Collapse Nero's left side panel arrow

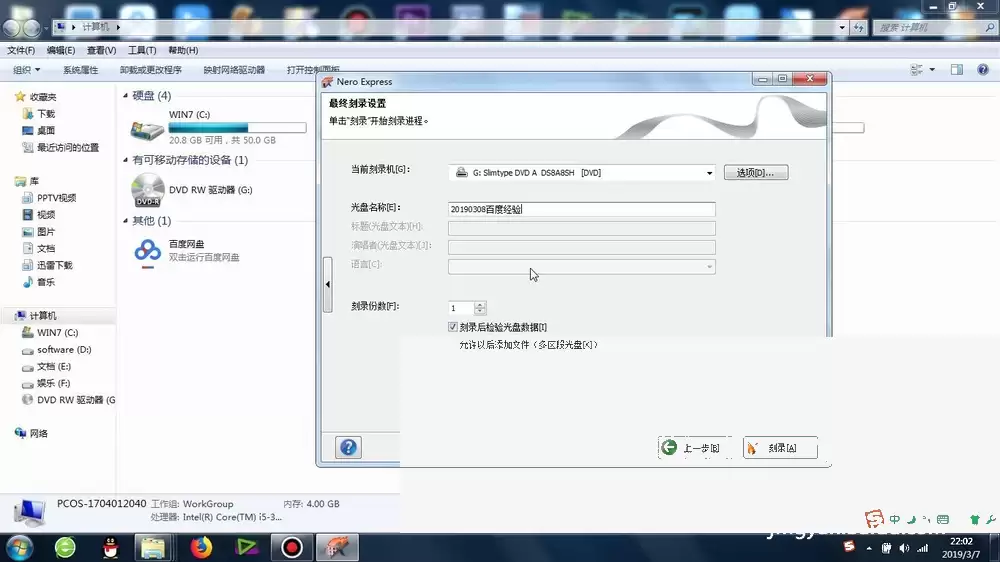point(328,285)
